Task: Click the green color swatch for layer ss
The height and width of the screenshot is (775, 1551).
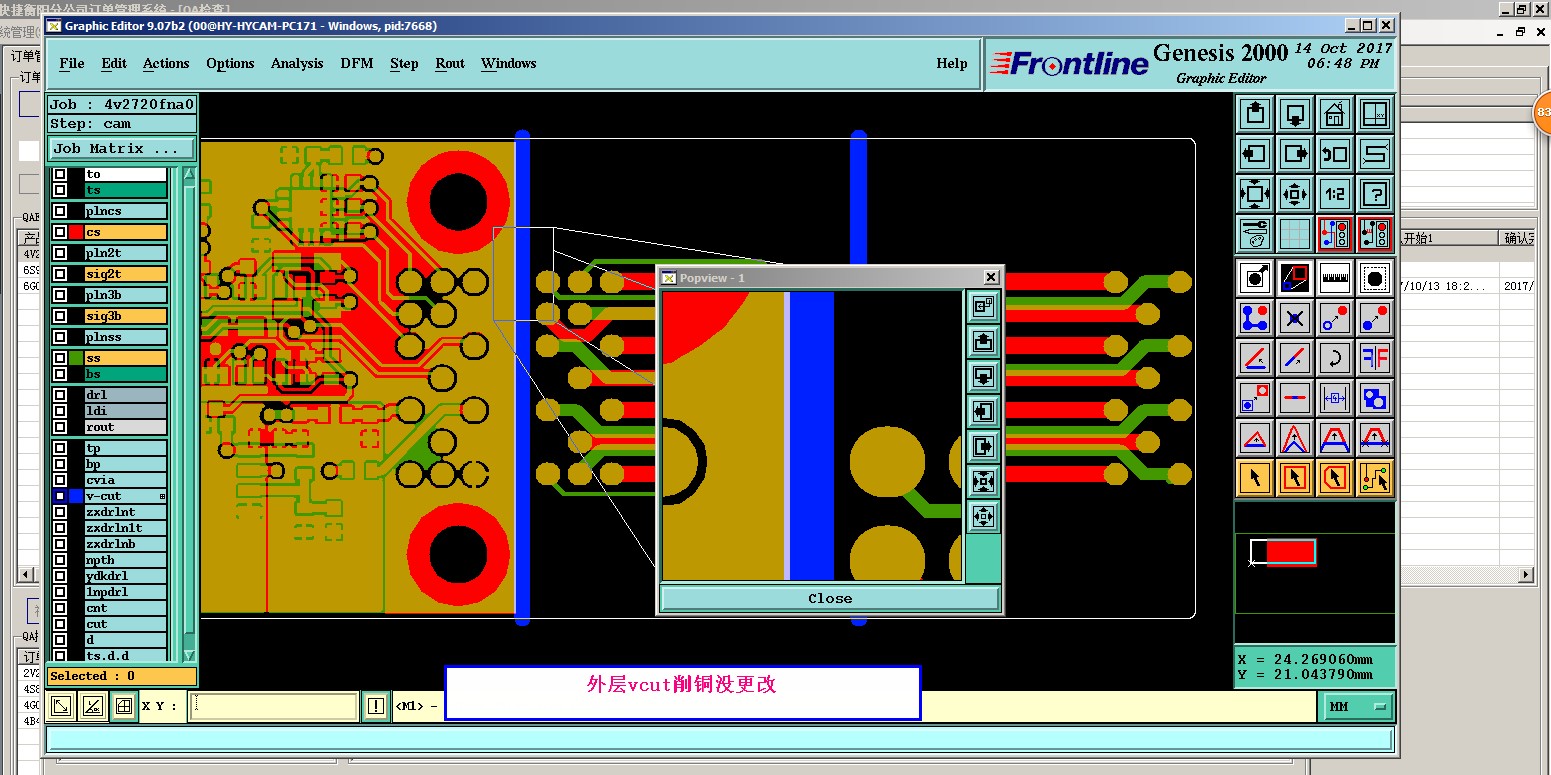Action: 76,358
